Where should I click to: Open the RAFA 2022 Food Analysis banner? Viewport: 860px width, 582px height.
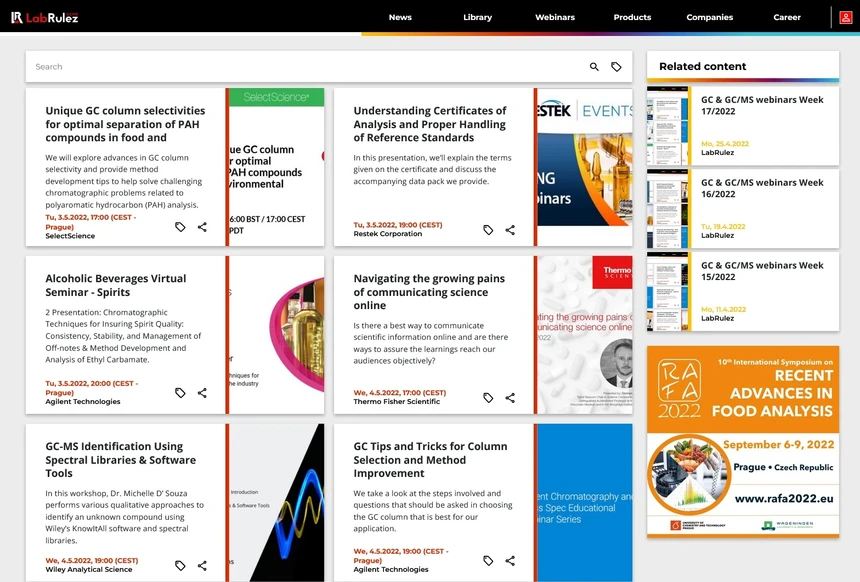coord(743,441)
